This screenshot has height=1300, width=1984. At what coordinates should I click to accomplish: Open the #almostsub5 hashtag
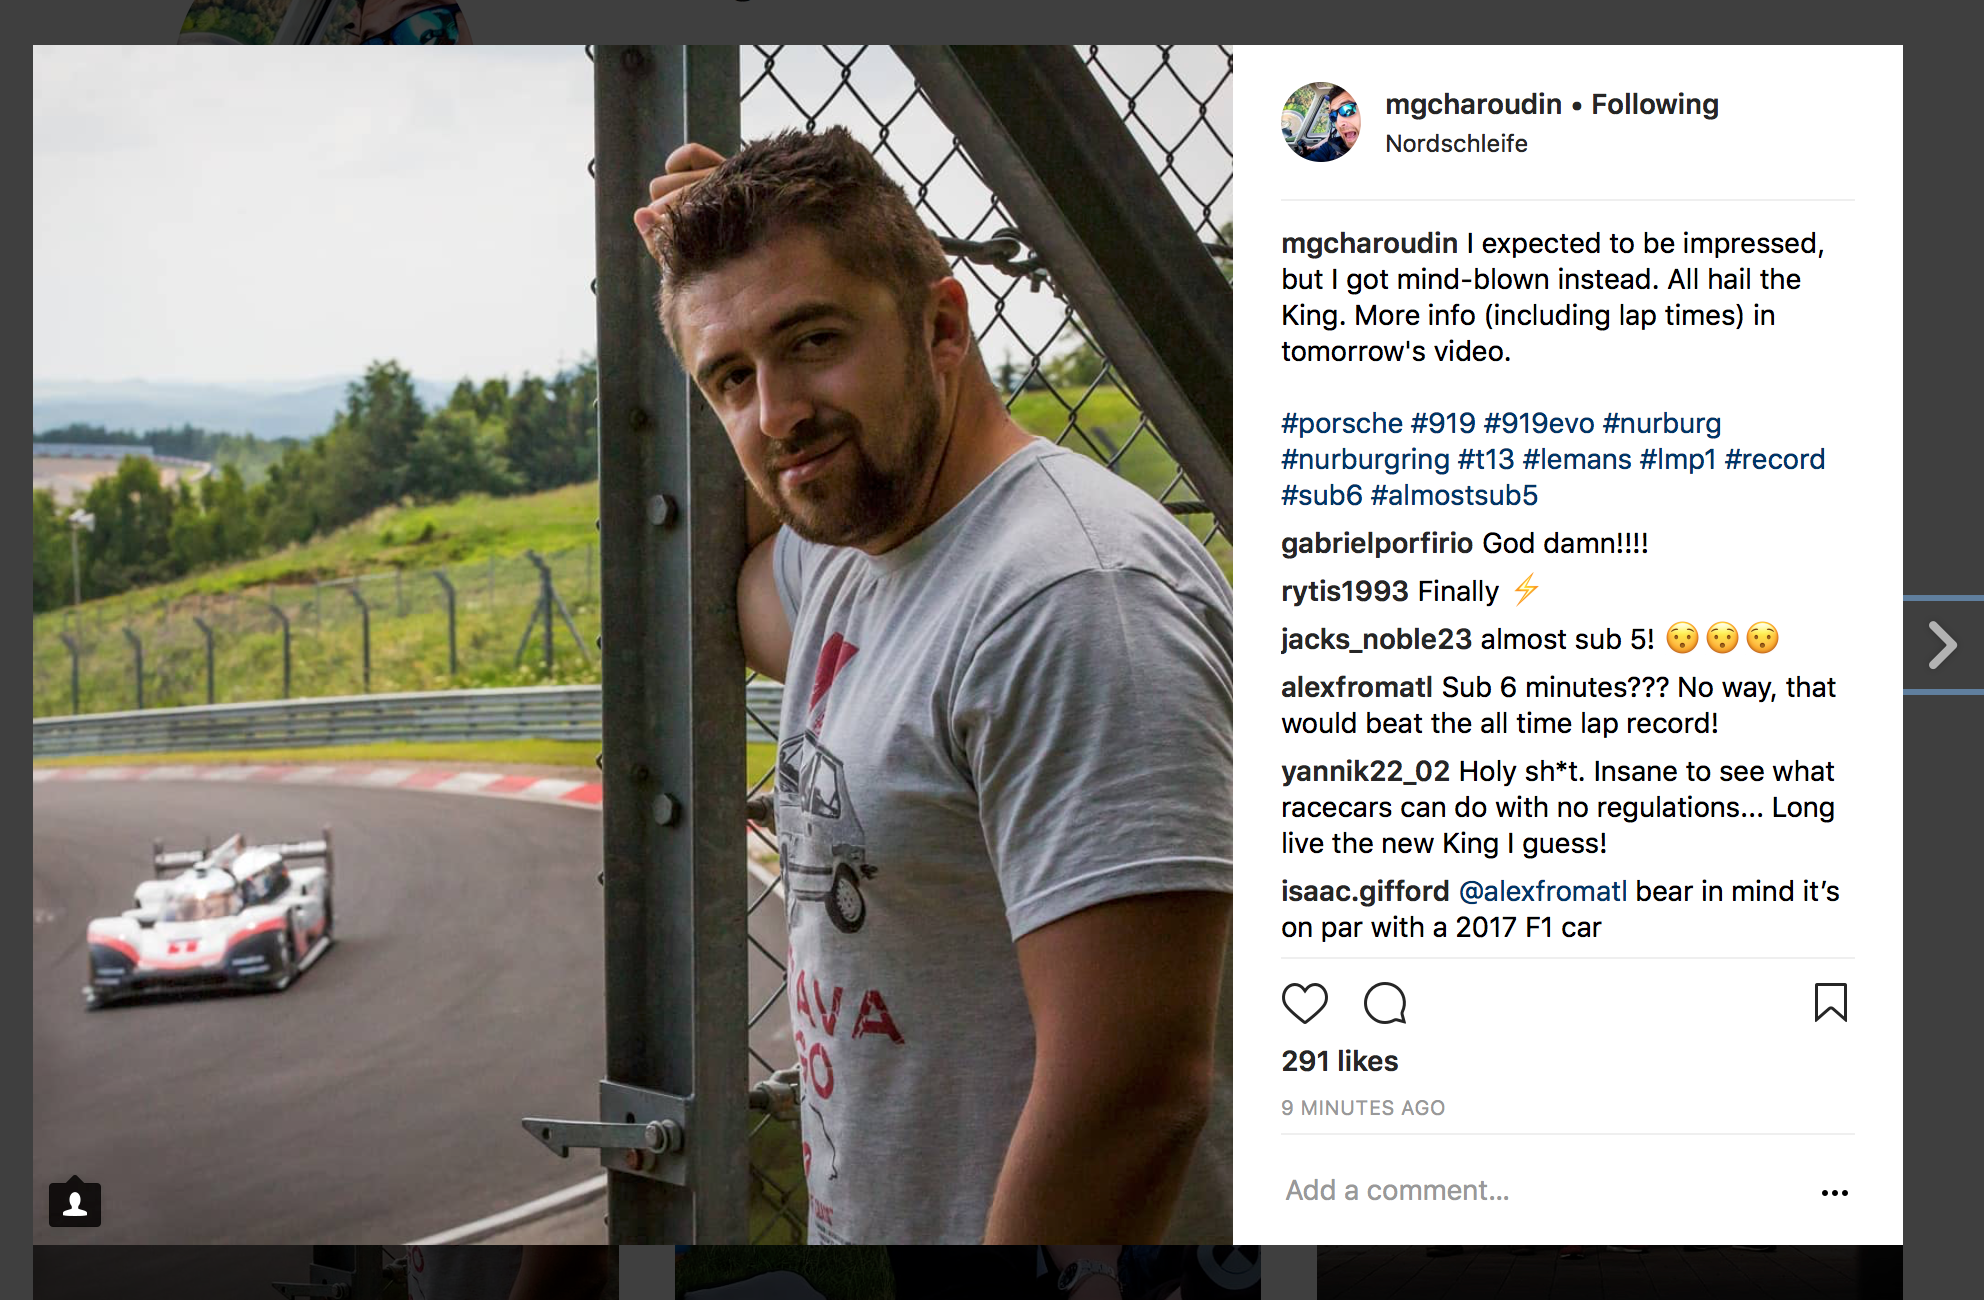(1454, 495)
